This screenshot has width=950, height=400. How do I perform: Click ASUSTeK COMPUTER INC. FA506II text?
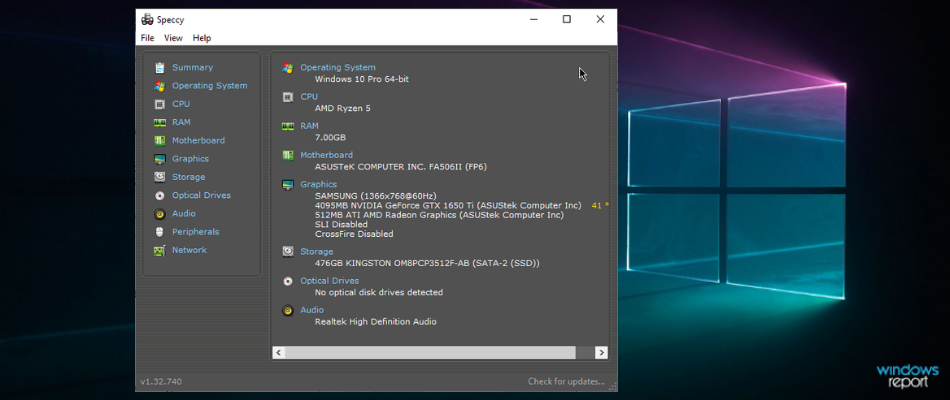coord(400,166)
